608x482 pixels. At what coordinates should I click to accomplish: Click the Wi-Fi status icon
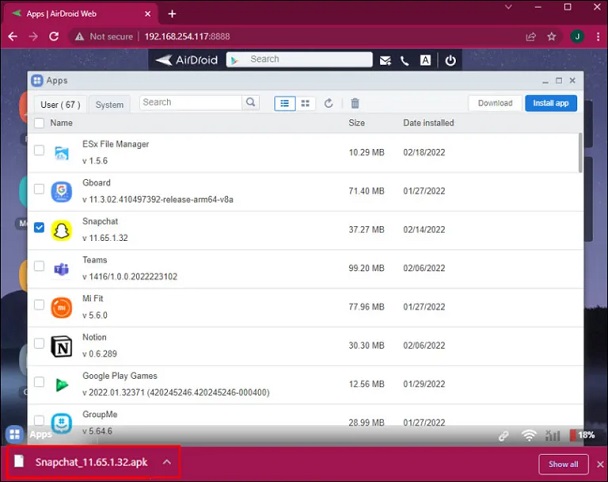pos(529,435)
